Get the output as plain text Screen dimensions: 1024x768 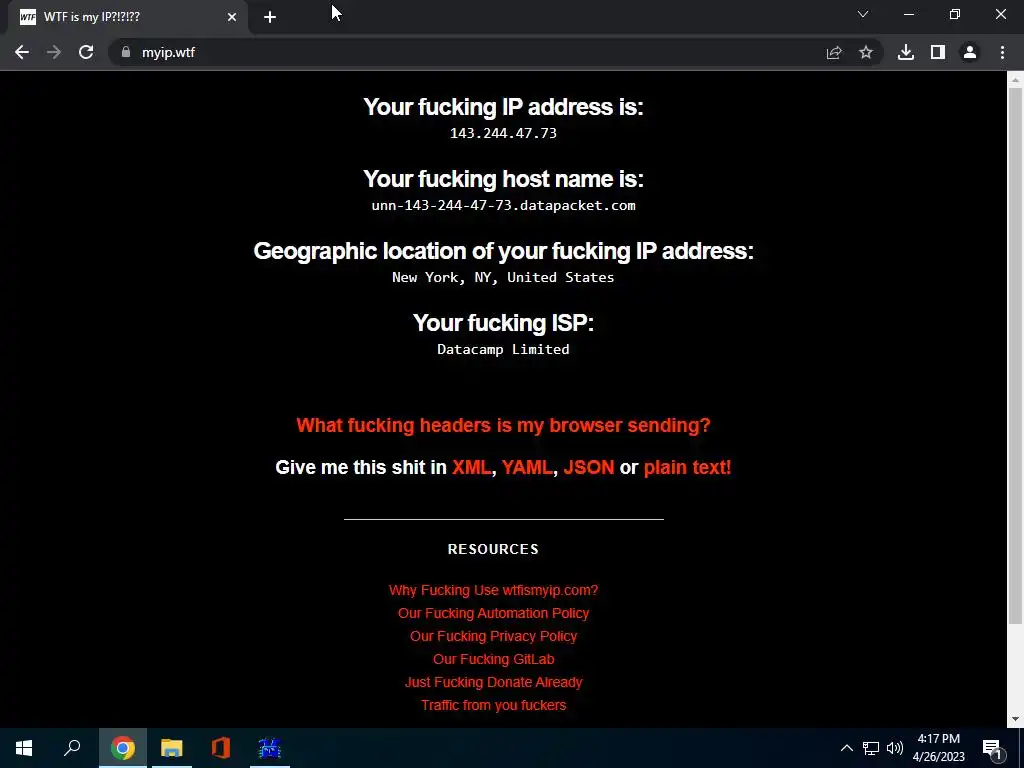687,468
